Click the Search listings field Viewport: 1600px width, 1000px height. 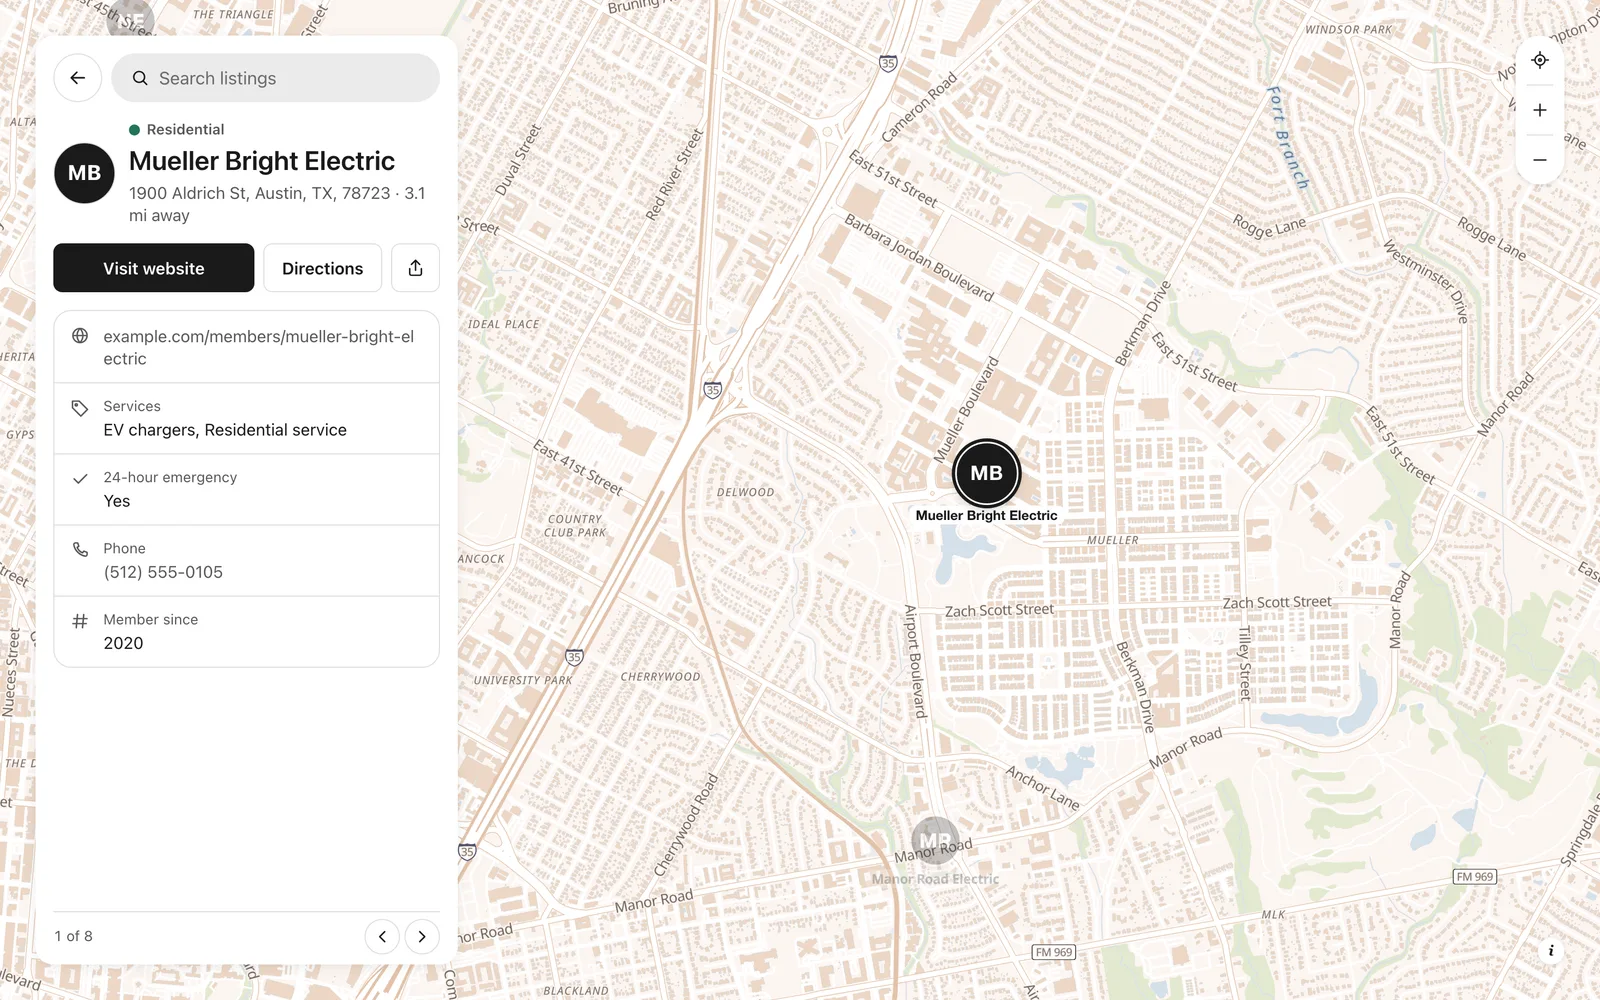275,78
